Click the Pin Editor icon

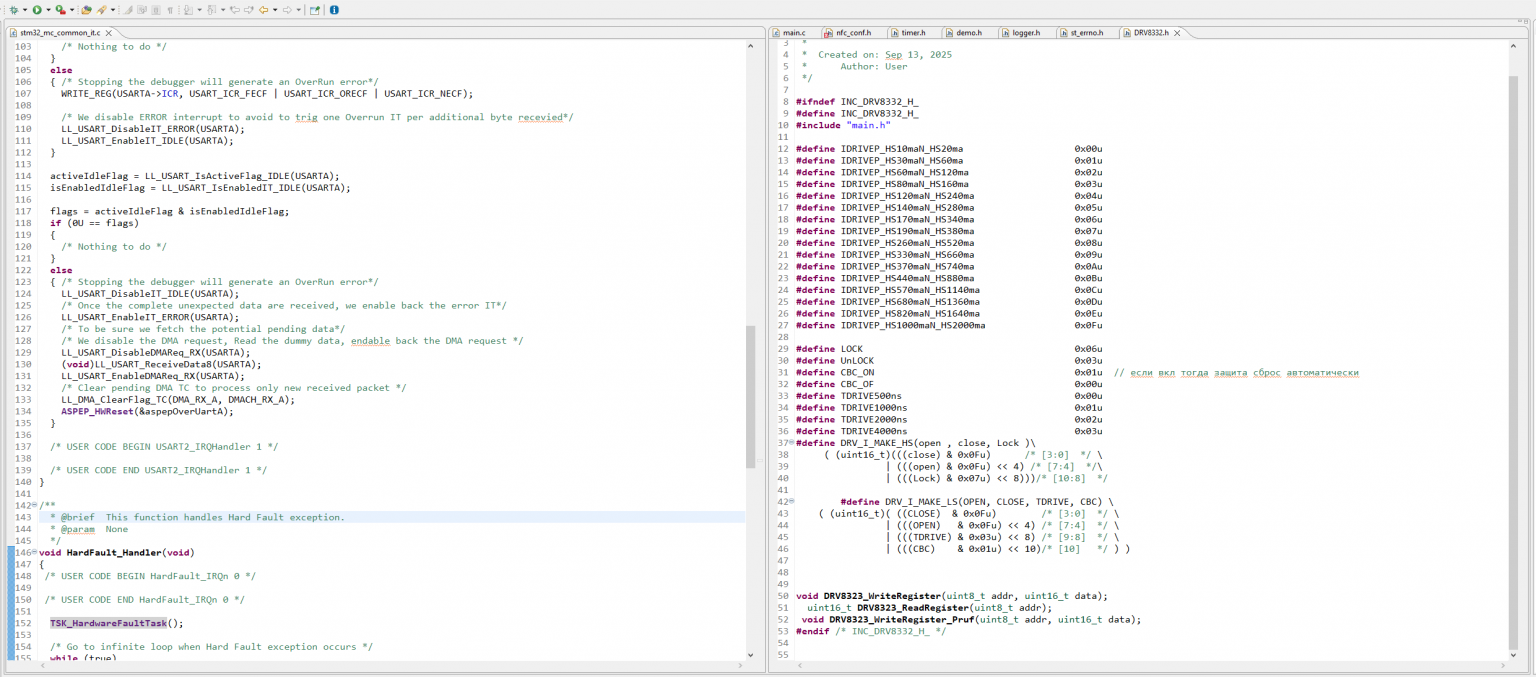(x=314, y=10)
